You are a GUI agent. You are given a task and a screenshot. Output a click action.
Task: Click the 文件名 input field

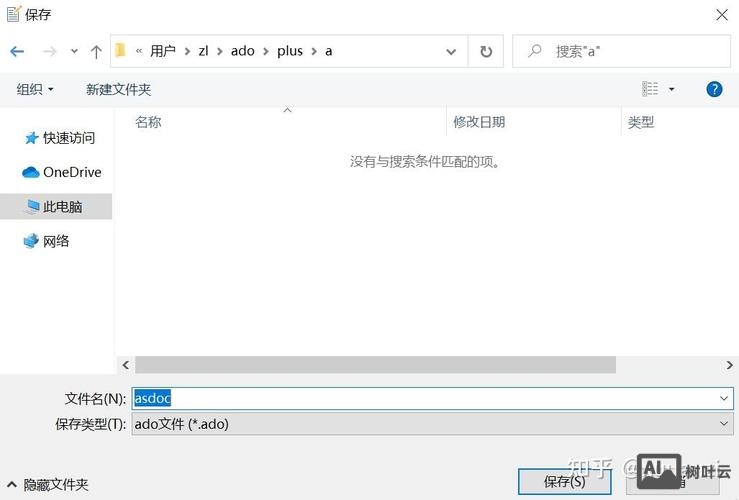pos(423,398)
